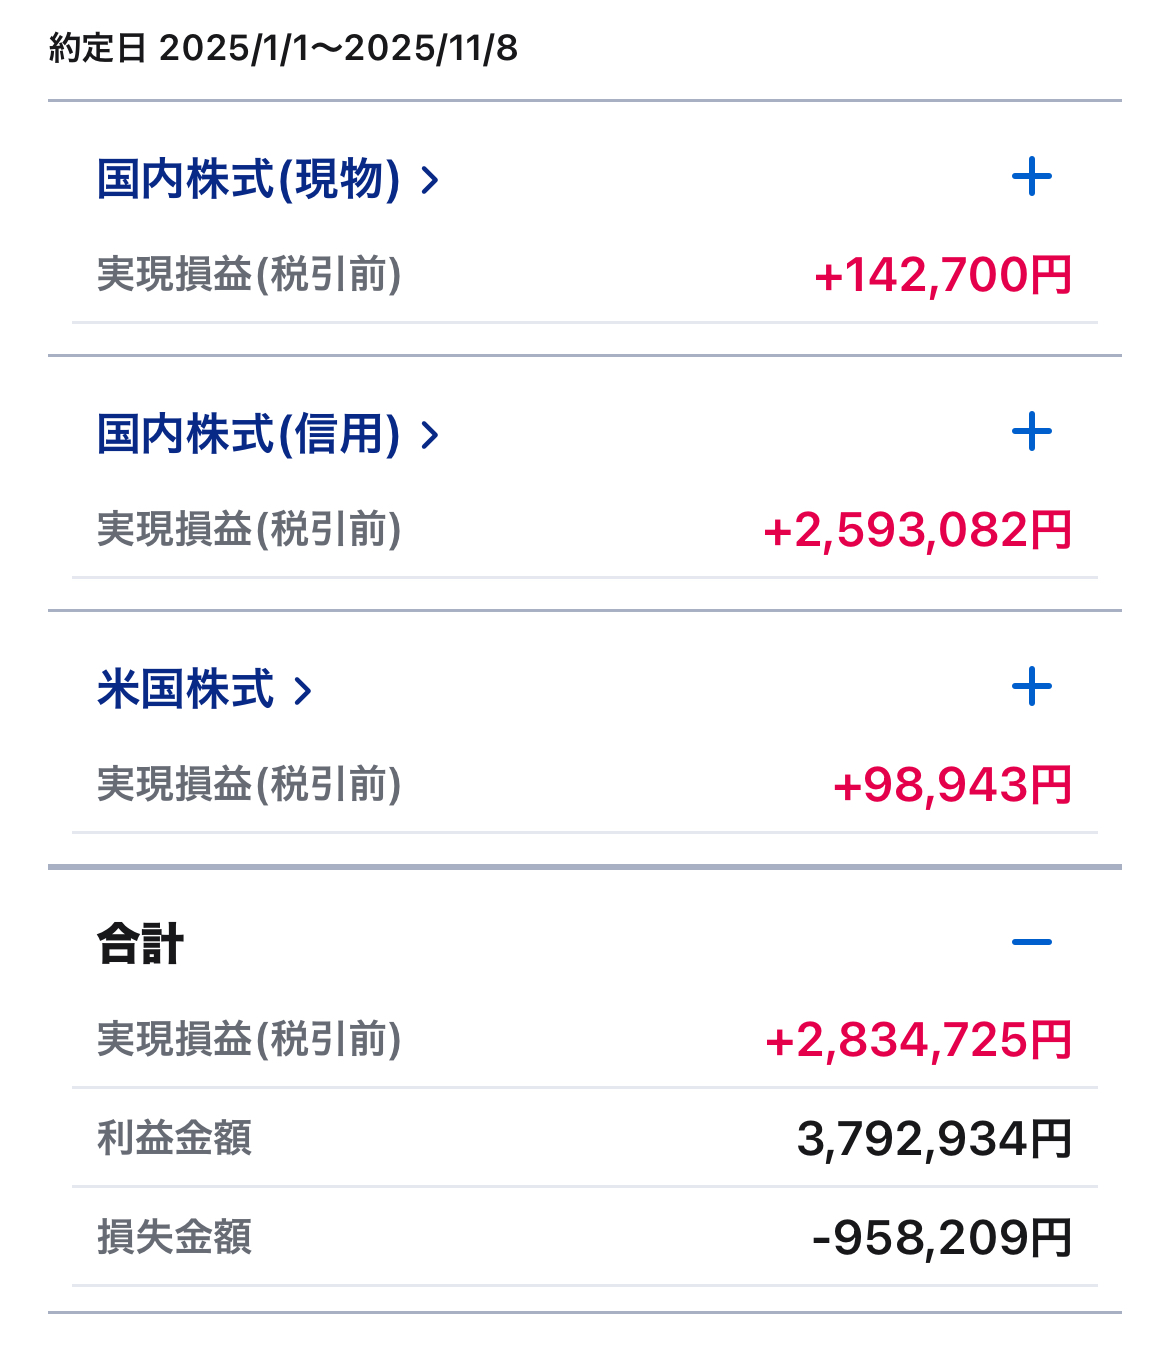Open the 国内株式(信用) detail link
The width and height of the screenshot is (1170, 1356).
(x=248, y=435)
